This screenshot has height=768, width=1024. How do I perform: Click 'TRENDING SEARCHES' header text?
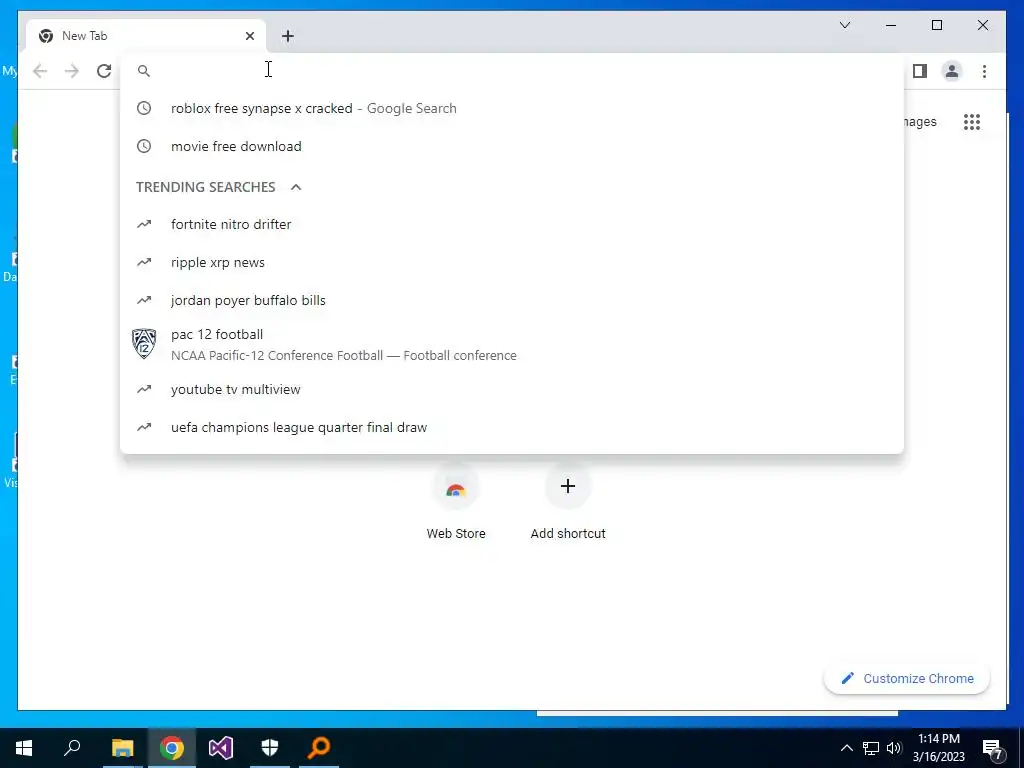(x=206, y=187)
